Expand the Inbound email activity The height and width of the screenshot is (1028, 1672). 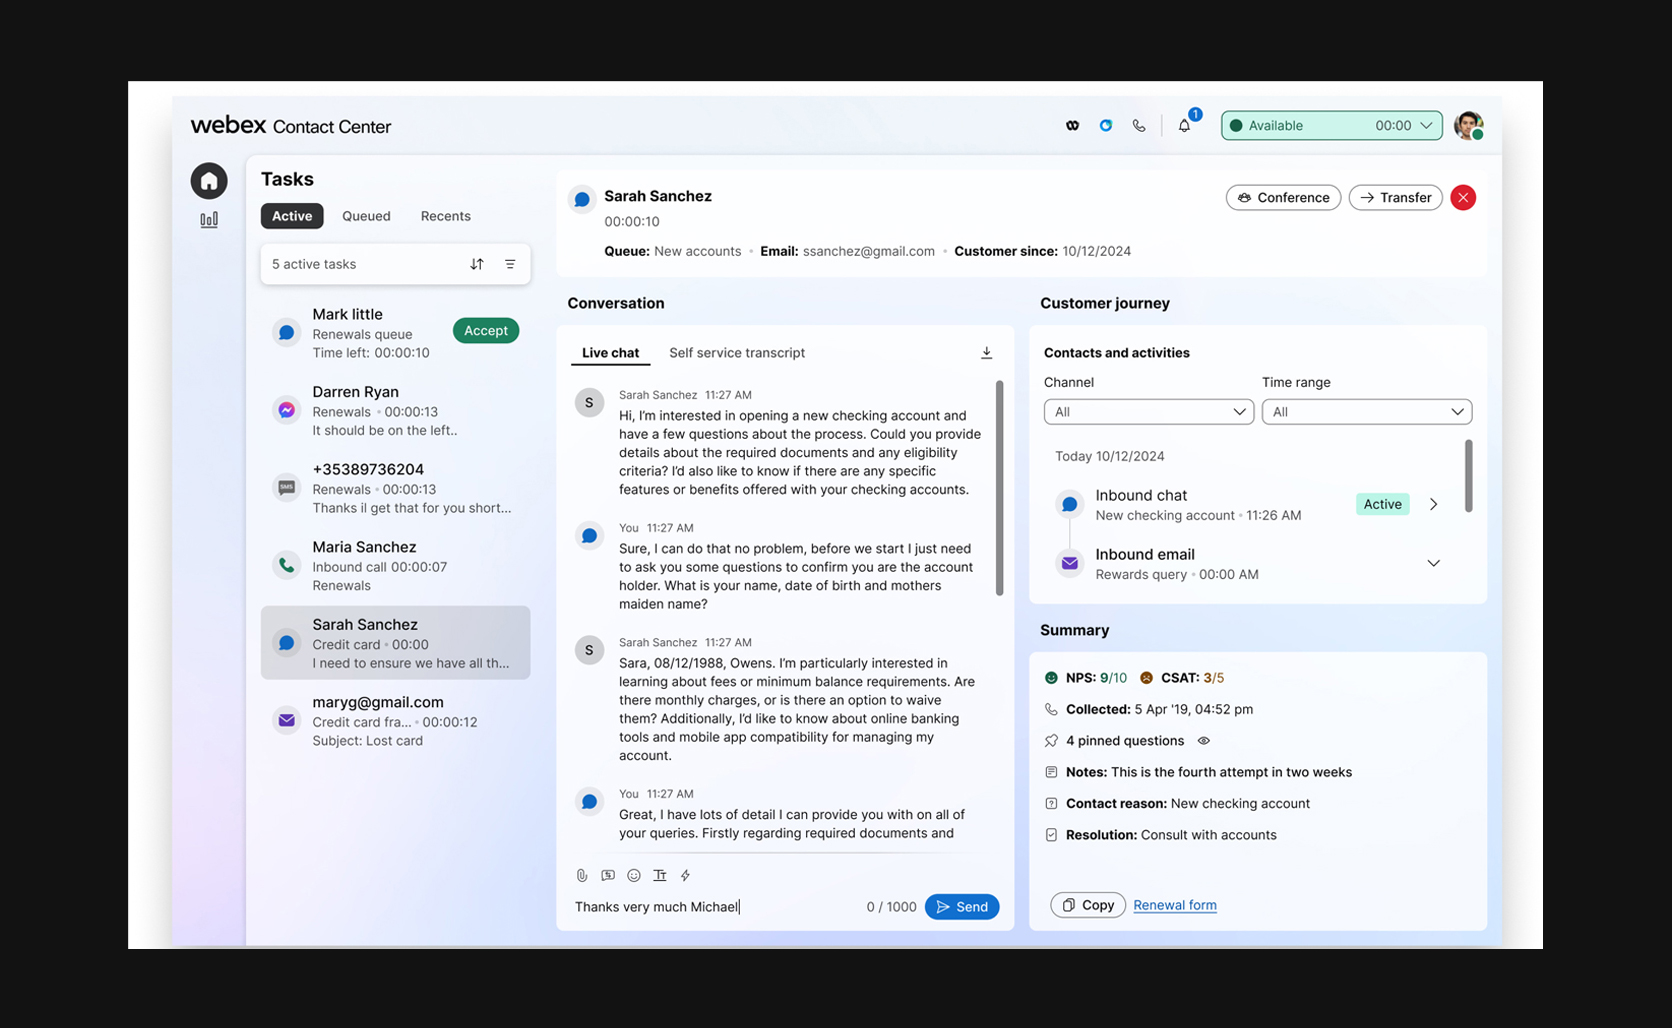1433,564
